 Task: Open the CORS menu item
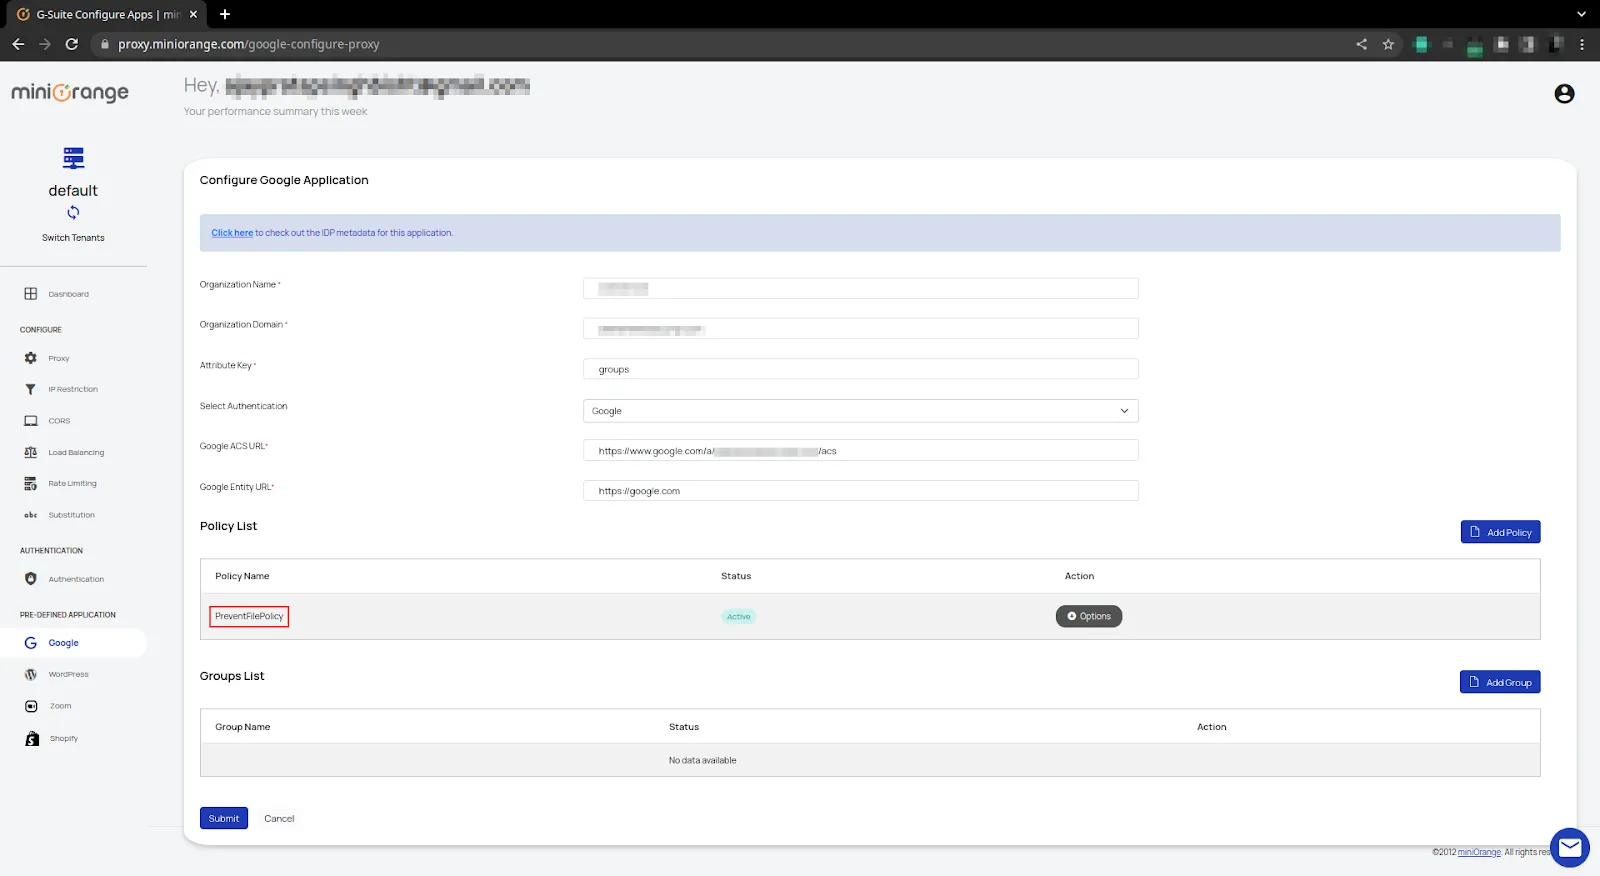point(59,421)
